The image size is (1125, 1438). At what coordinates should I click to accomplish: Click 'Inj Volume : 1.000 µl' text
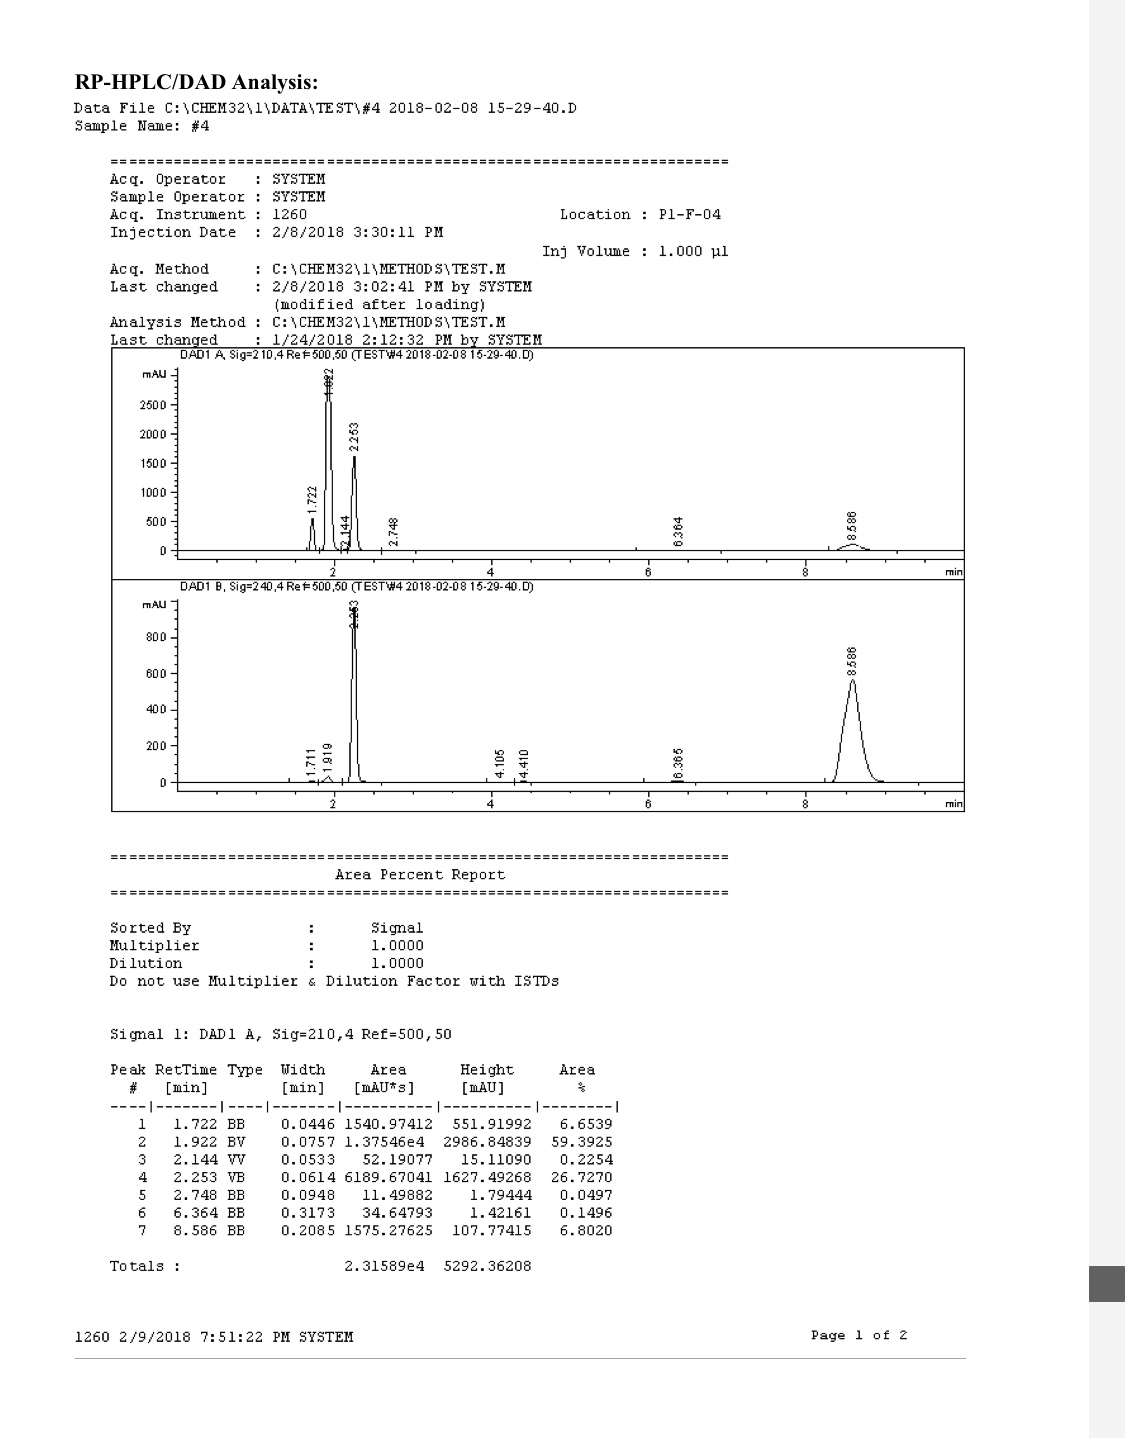(x=635, y=251)
